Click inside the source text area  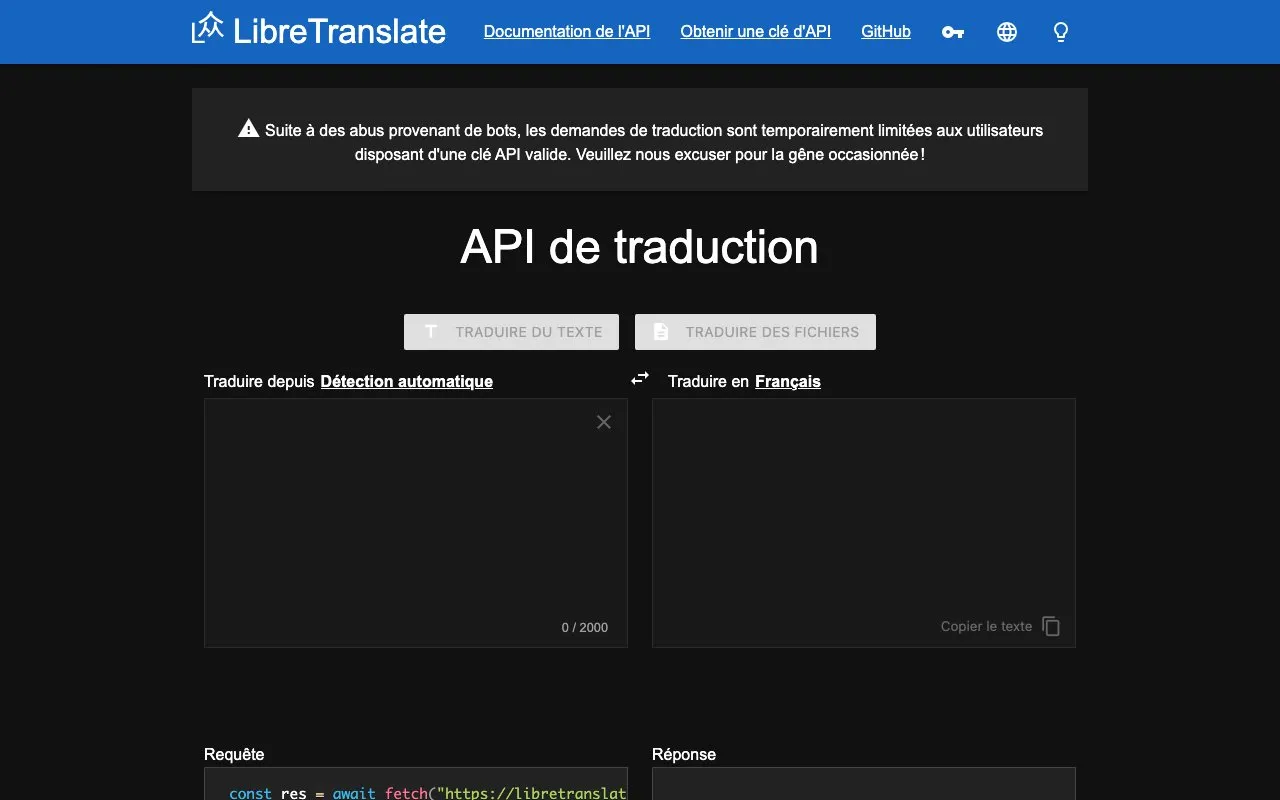pos(416,523)
